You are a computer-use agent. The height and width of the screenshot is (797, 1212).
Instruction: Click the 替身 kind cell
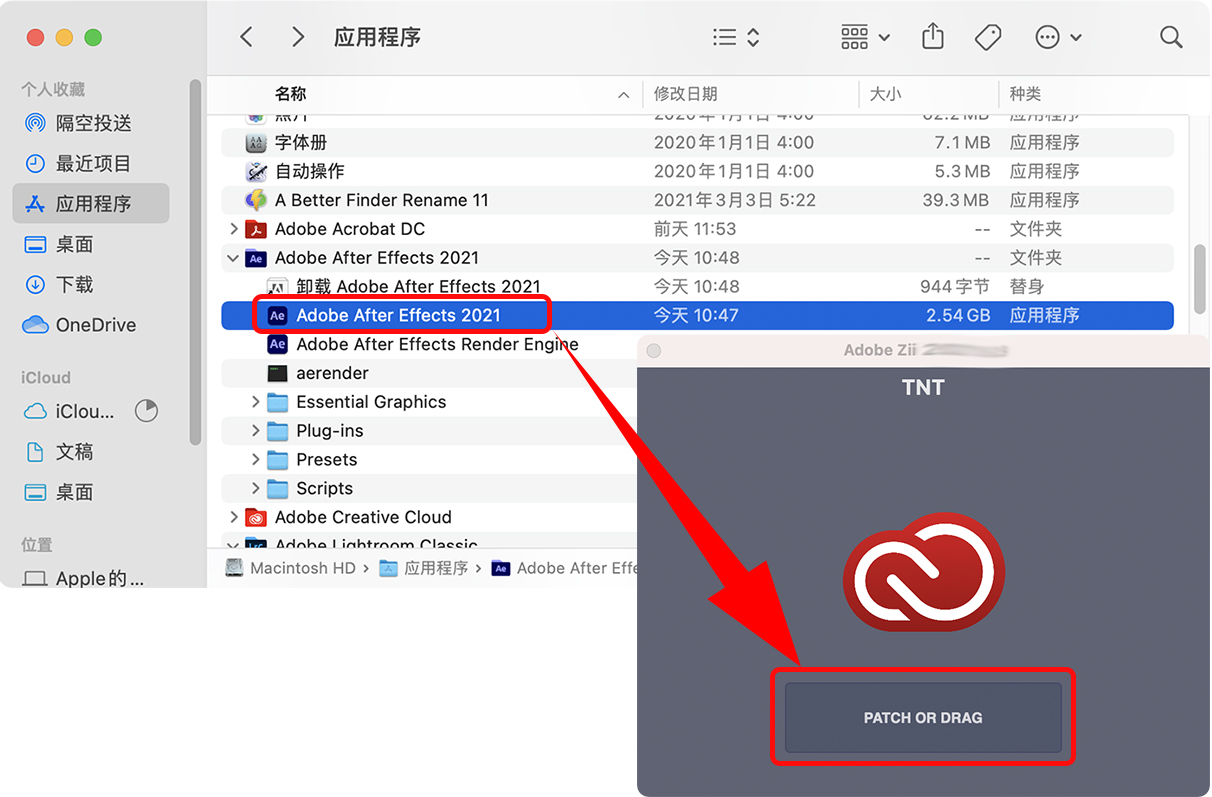point(1027,287)
